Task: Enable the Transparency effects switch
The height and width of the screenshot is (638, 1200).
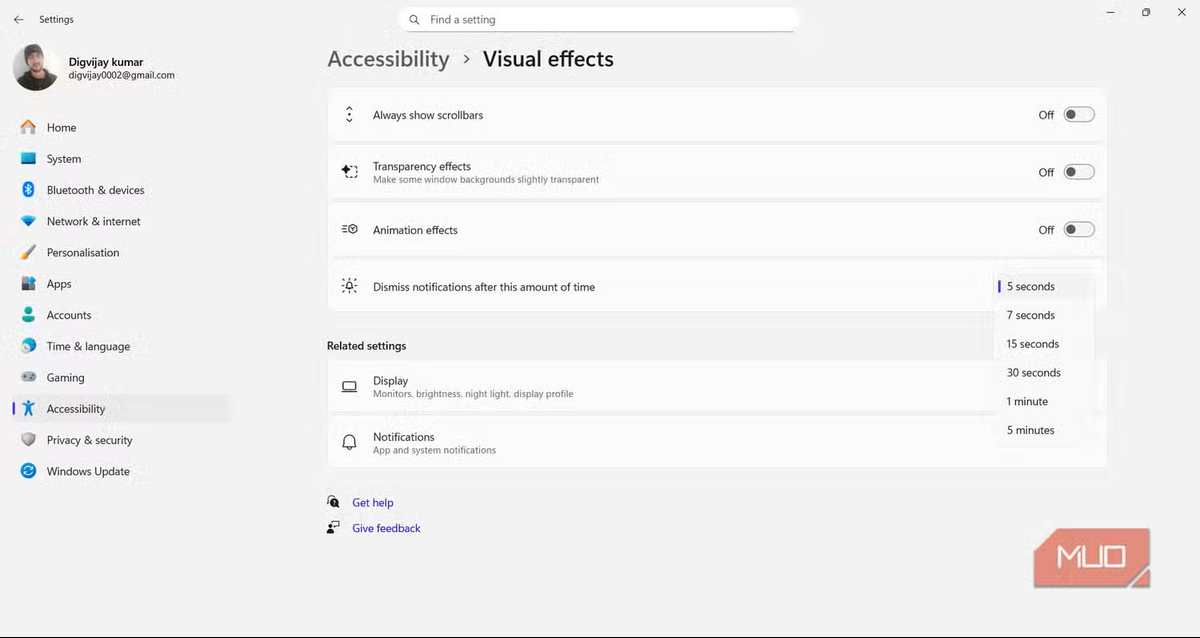Action: pyautogui.click(x=1078, y=172)
